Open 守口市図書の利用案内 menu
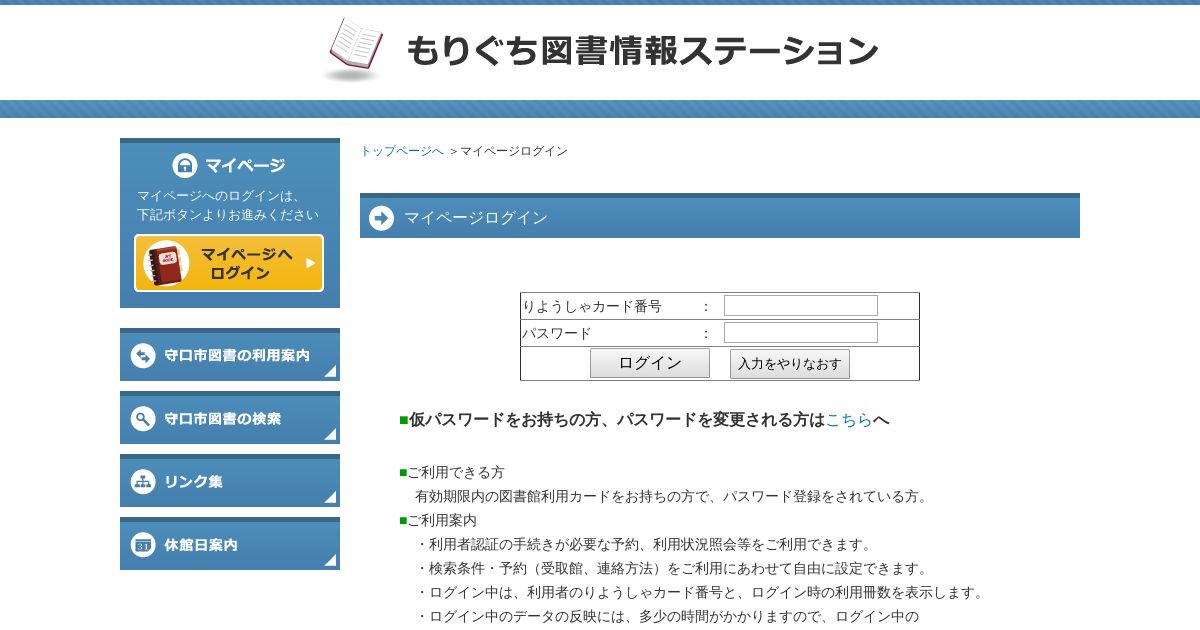1200x630 pixels. [230, 355]
